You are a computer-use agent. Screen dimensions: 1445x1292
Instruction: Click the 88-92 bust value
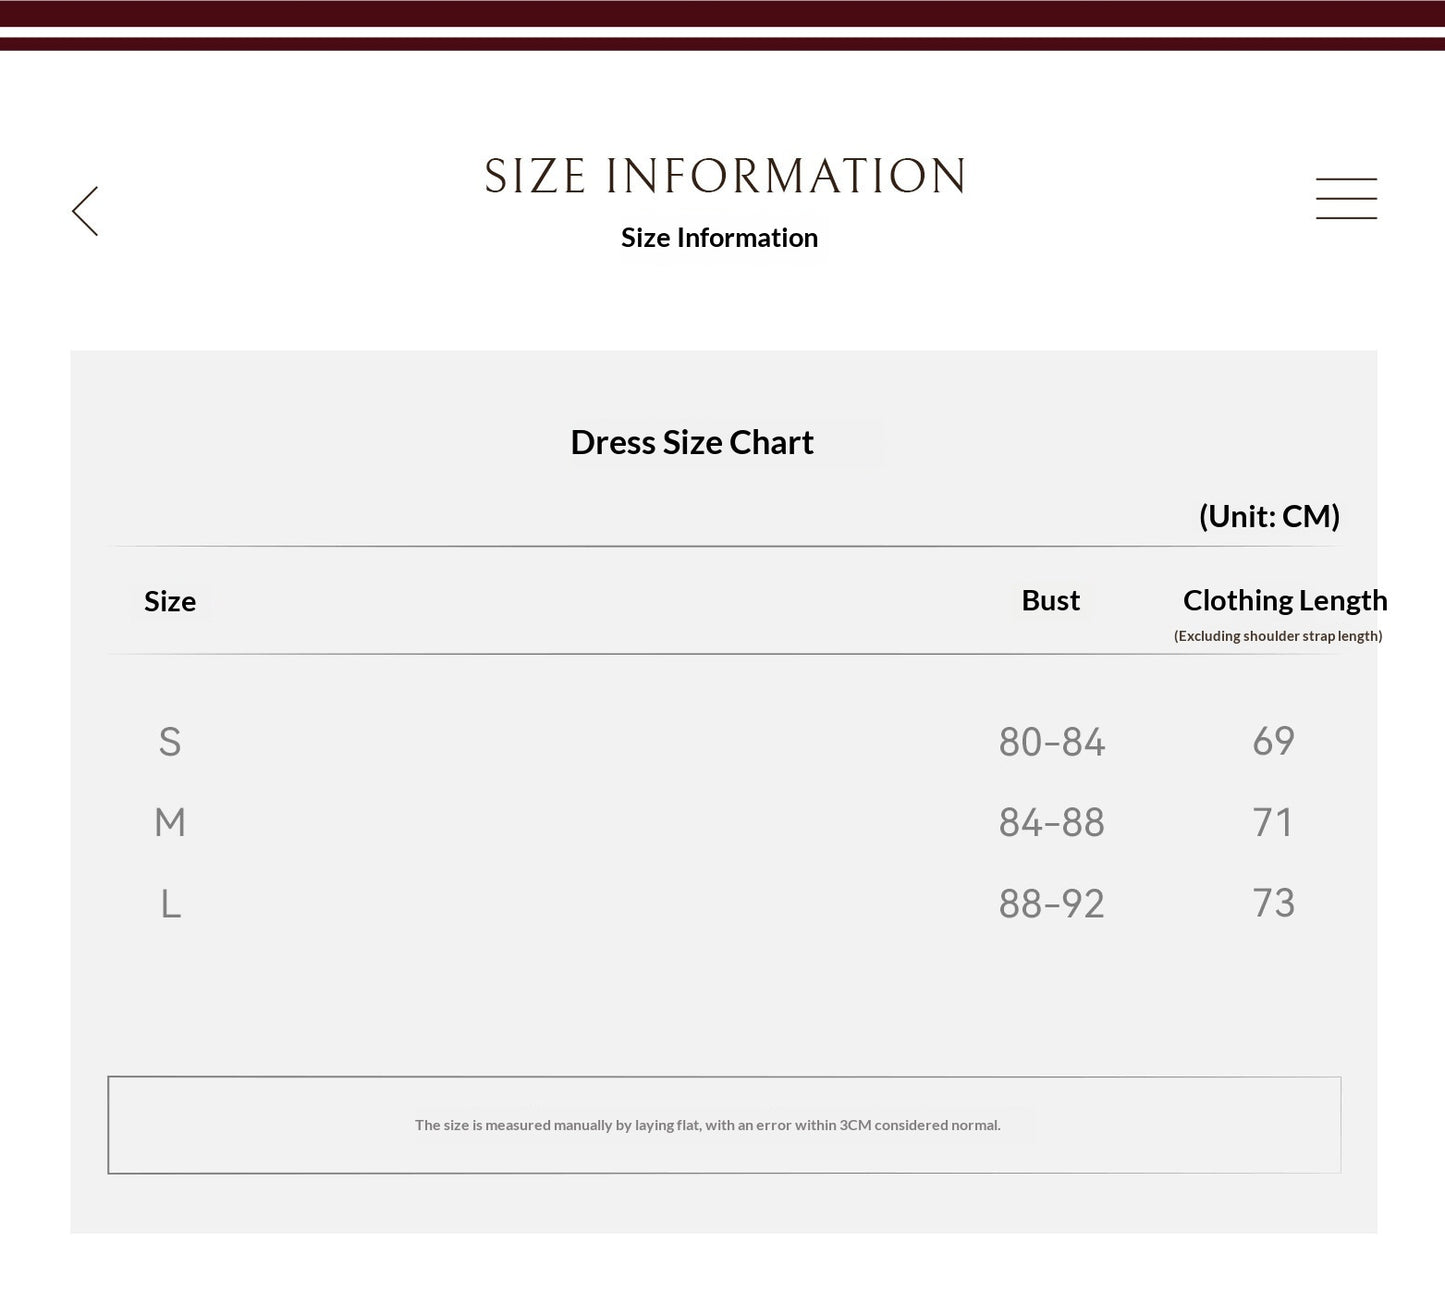1052,903
